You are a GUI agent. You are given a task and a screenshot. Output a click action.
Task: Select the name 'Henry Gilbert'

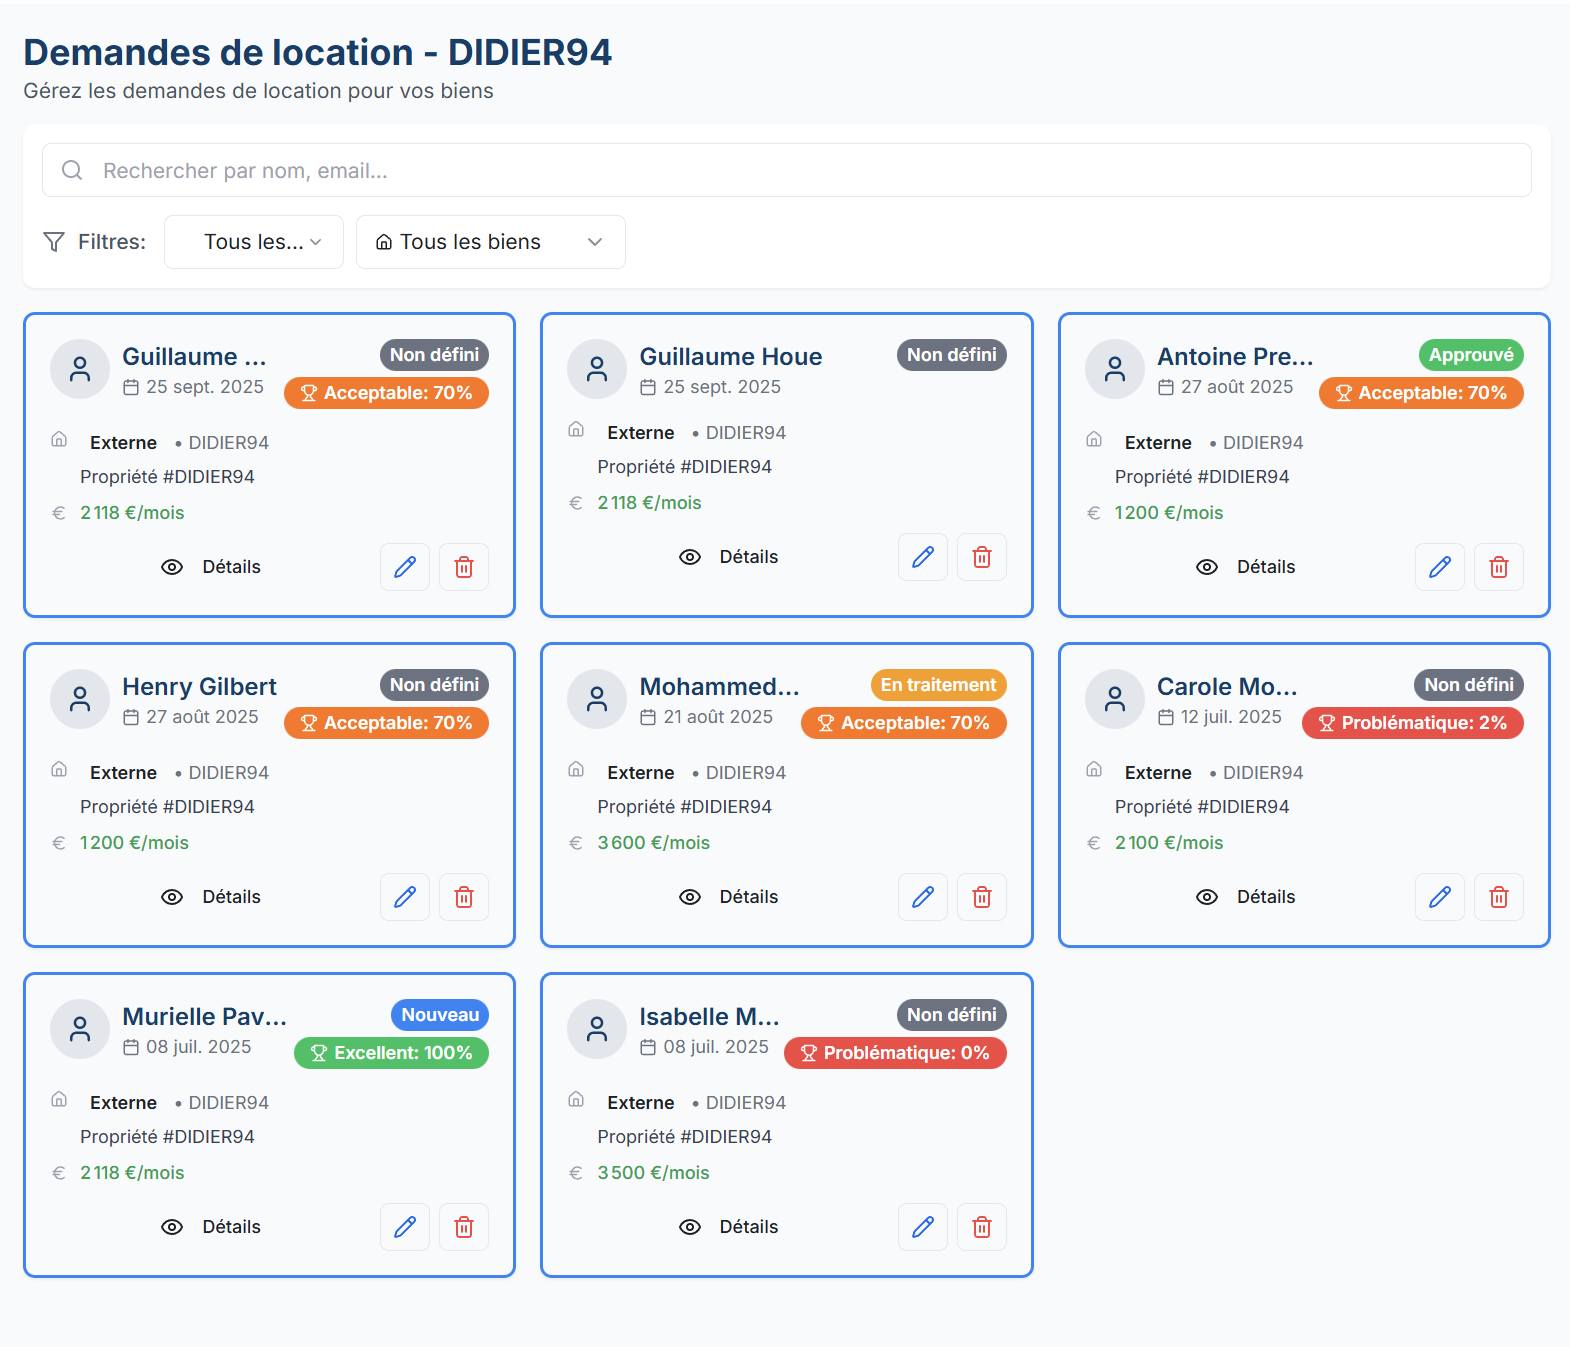coord(199,687)
